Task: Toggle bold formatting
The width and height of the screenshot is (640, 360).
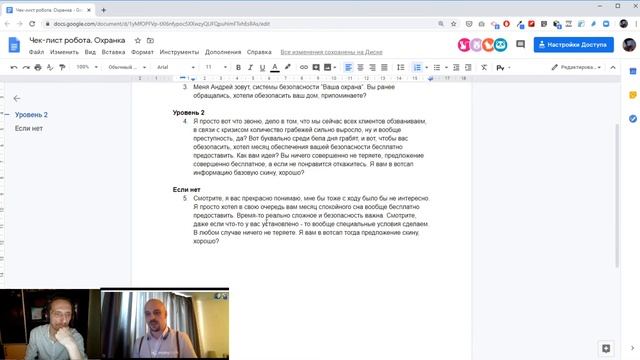Action: 238,67
